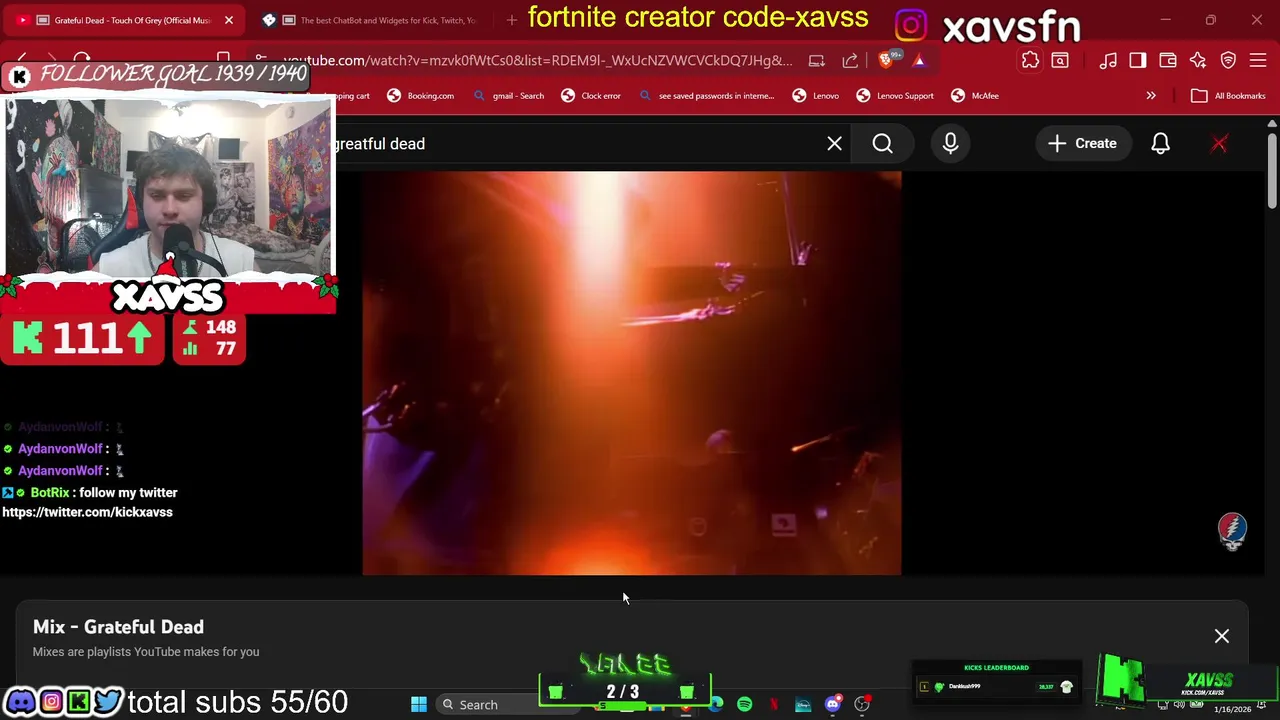Open the Disney+ taskbar icon
The width and height of the screenshot is (1280, 720).
point(803,705)
